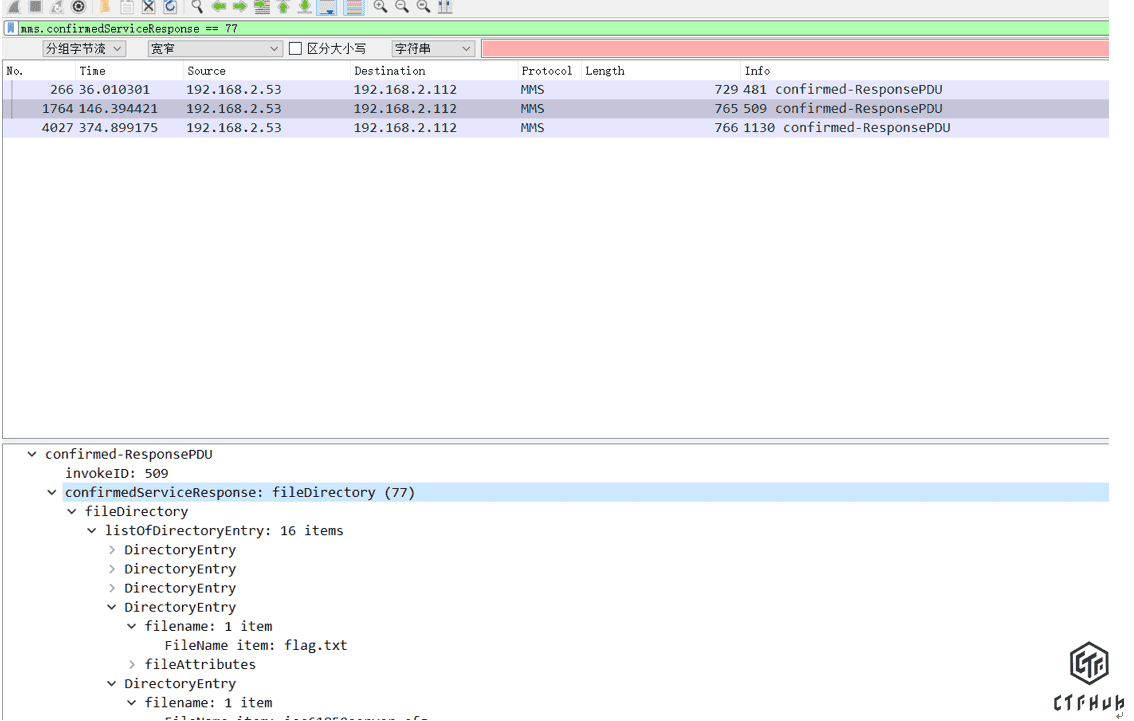The width and height of the screenshot is (1134, 721).
Task: Click the resize columns icon
Action: click(445, 7)
